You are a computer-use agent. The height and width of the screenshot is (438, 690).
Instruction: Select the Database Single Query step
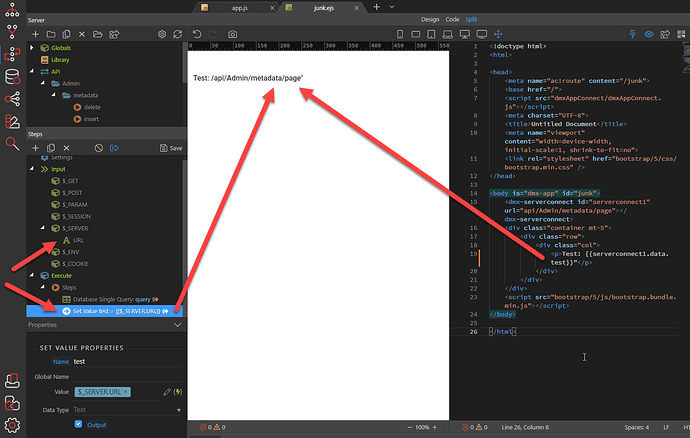click(110, 299)
